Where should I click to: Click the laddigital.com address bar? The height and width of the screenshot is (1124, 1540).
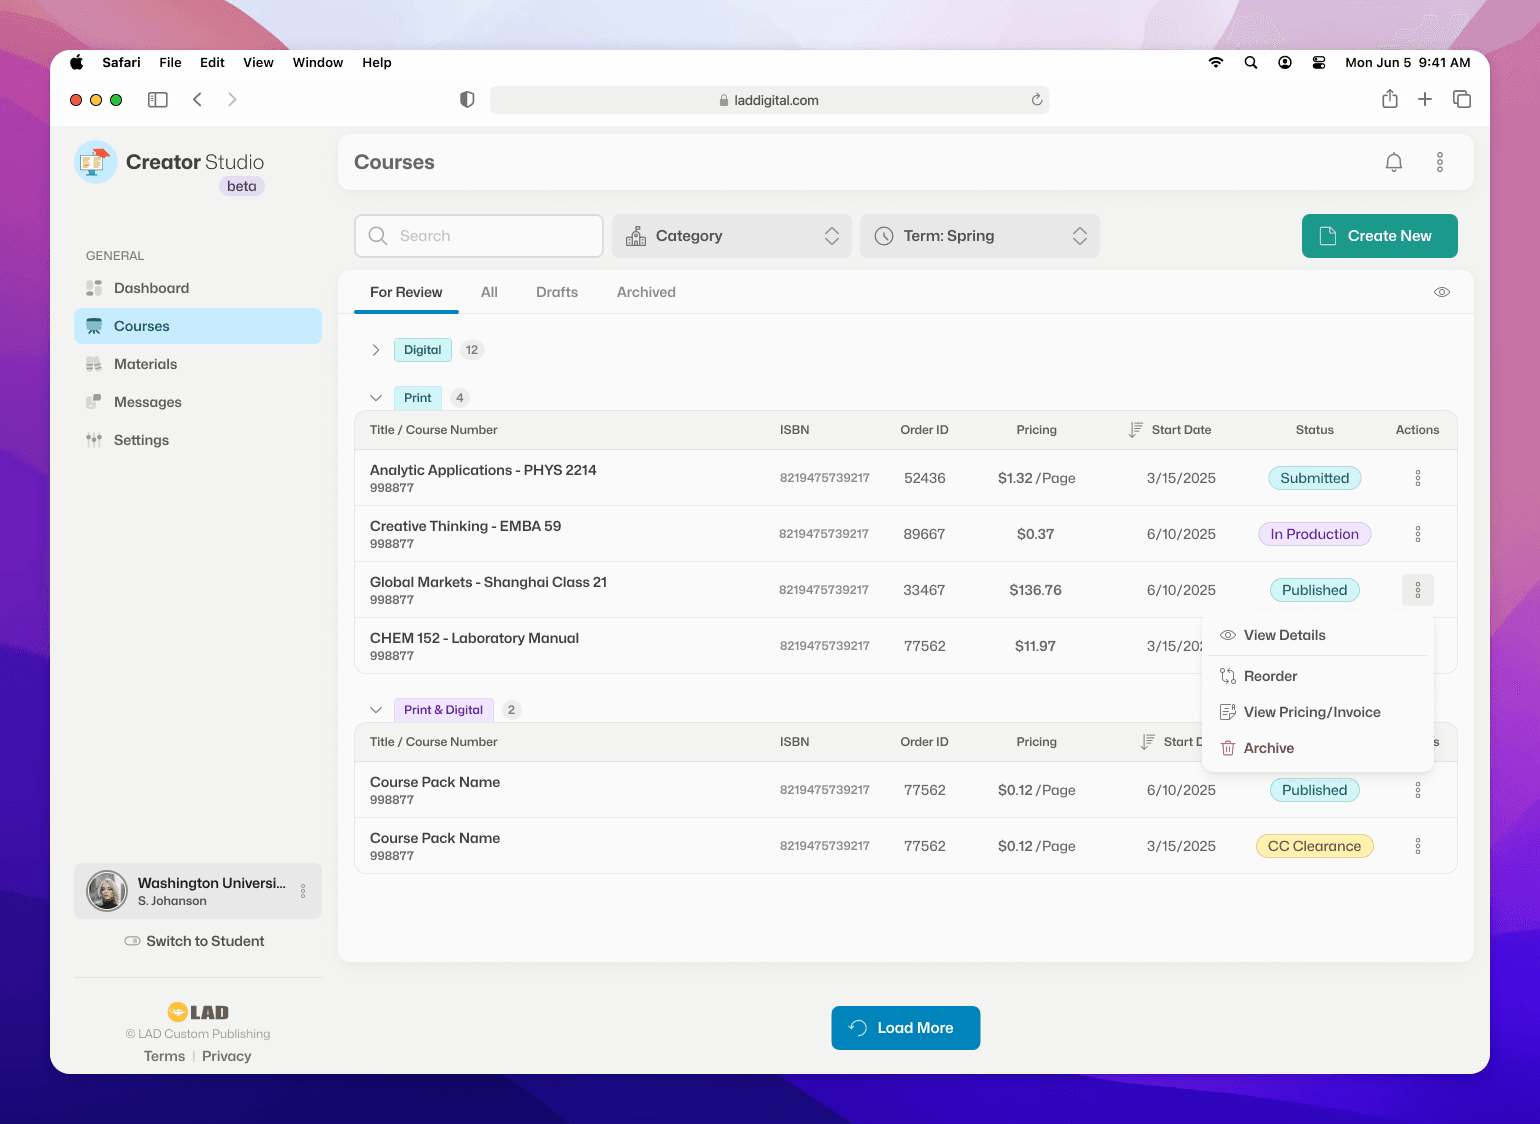[769, 100]
